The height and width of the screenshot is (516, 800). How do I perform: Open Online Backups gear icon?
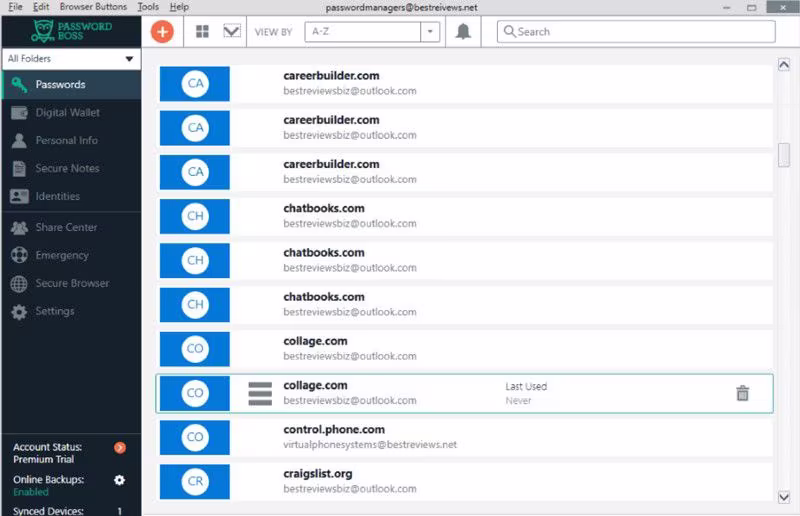tap(119, 480)
